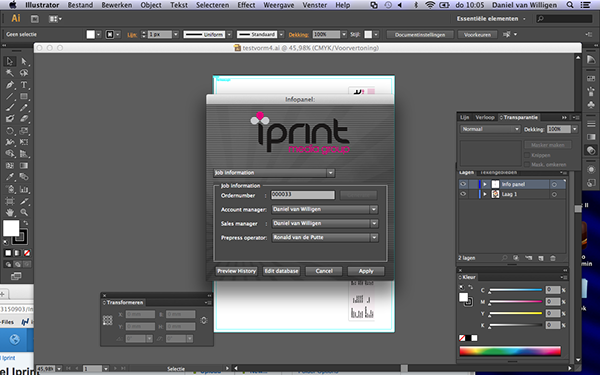The height and width of the screenshot is (375, 600).
Task: Select the Eraser tool
Action: click(x=24, y=119)
